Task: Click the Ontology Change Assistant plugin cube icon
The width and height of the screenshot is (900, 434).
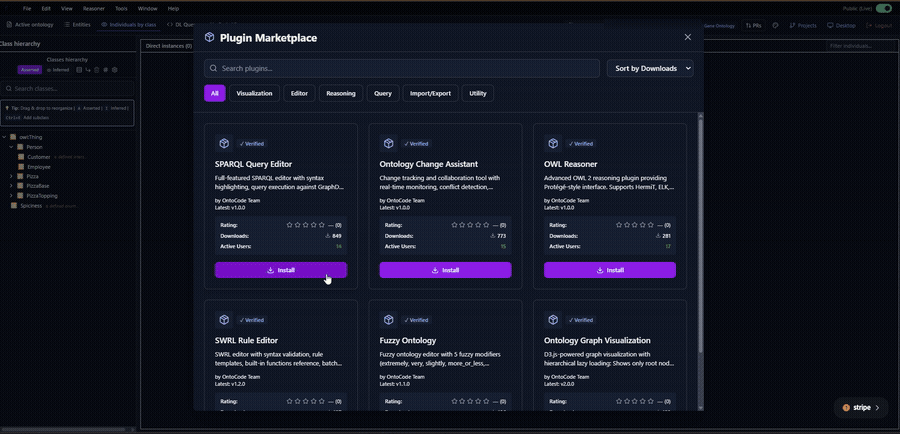Action: pyautogui.click(x=389, y=144)
